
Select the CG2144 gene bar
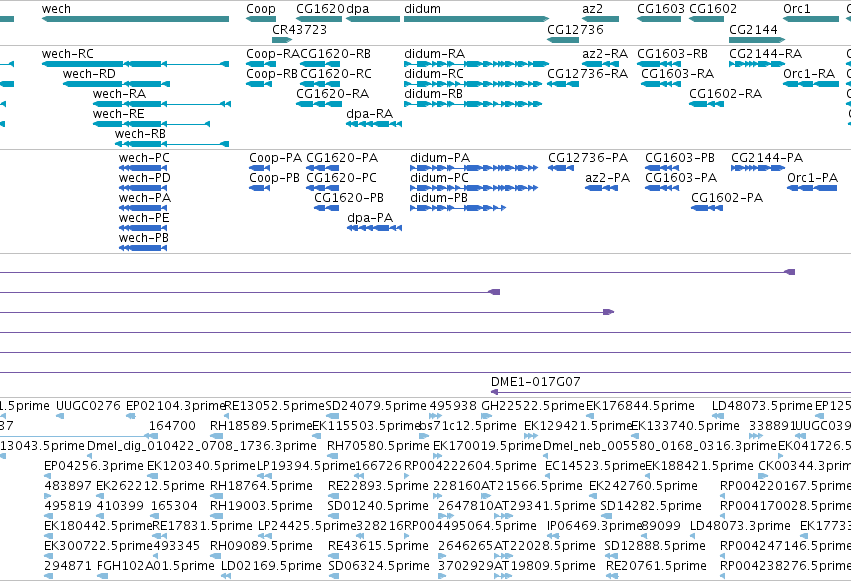tap(757, 40)
